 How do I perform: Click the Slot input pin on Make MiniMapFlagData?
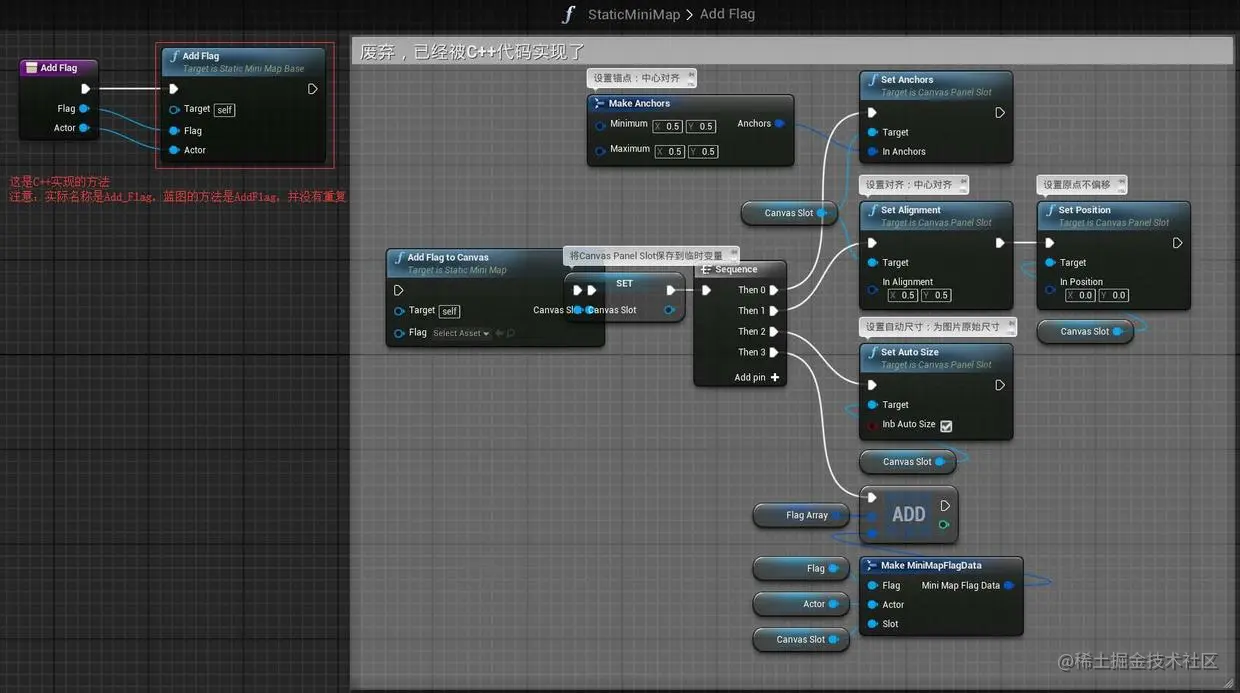point(872,624)
